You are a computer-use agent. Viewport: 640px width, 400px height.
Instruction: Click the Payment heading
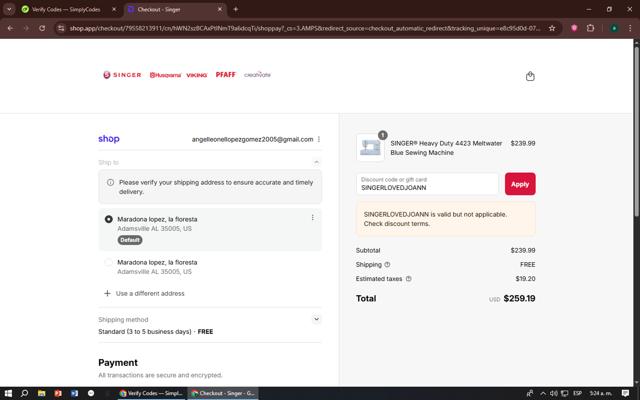118,362
